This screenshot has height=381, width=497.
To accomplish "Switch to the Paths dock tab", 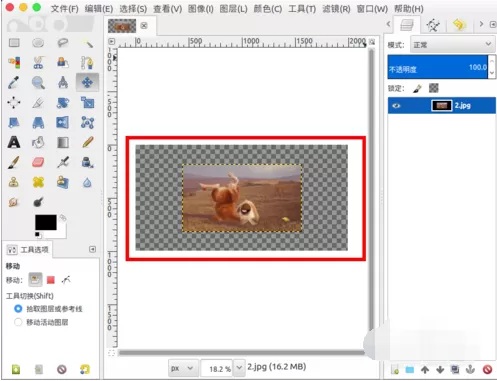I will 433,25.
